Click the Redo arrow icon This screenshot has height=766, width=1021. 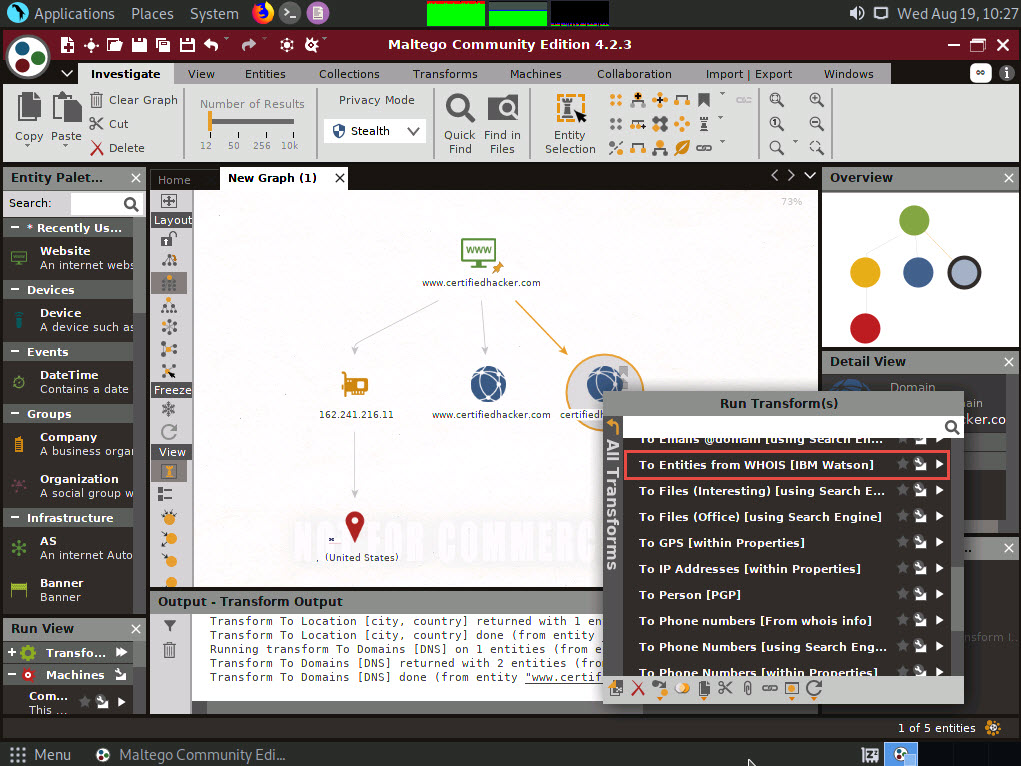point(249,45)
